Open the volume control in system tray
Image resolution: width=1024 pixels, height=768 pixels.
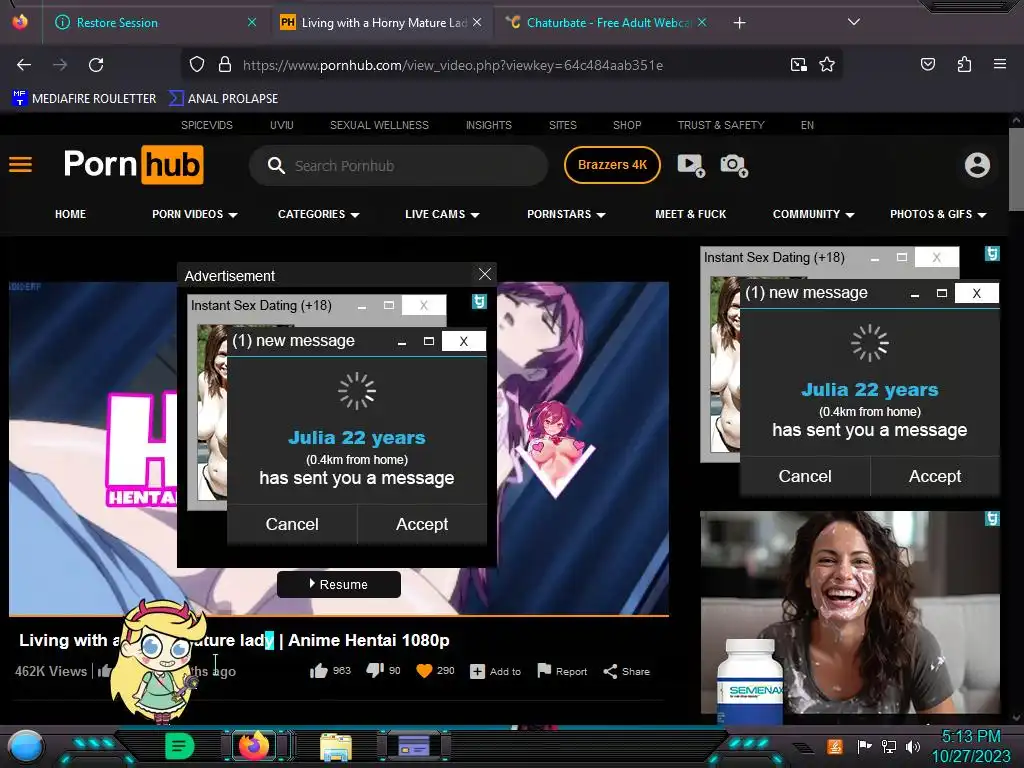coord(912,746)
